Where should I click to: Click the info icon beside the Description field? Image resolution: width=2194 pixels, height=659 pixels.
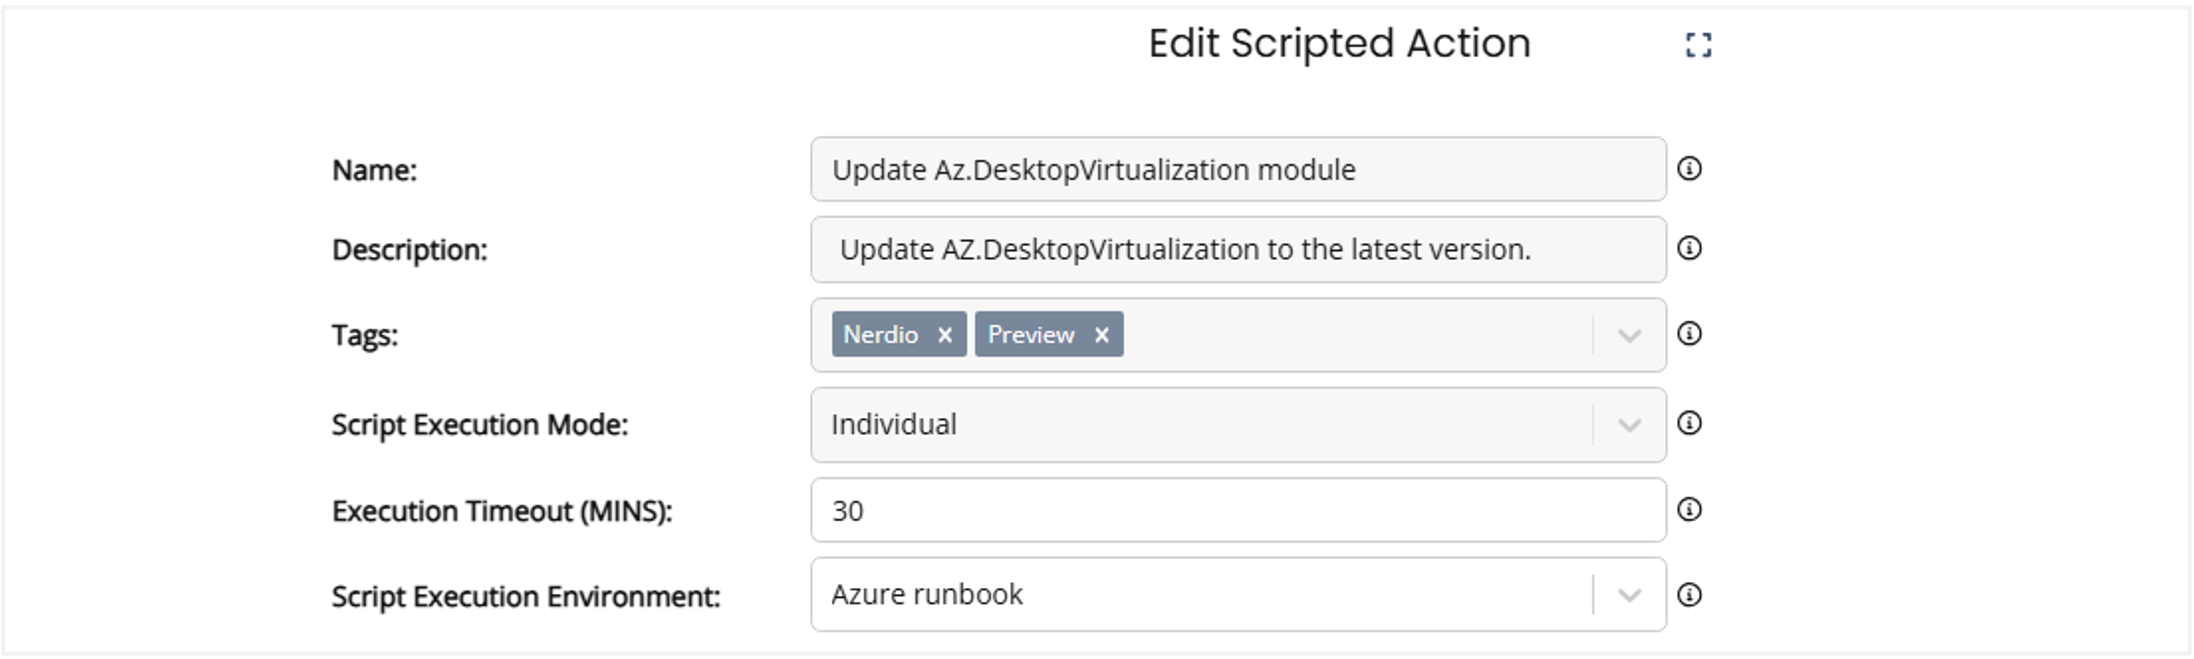[1689, 248]
